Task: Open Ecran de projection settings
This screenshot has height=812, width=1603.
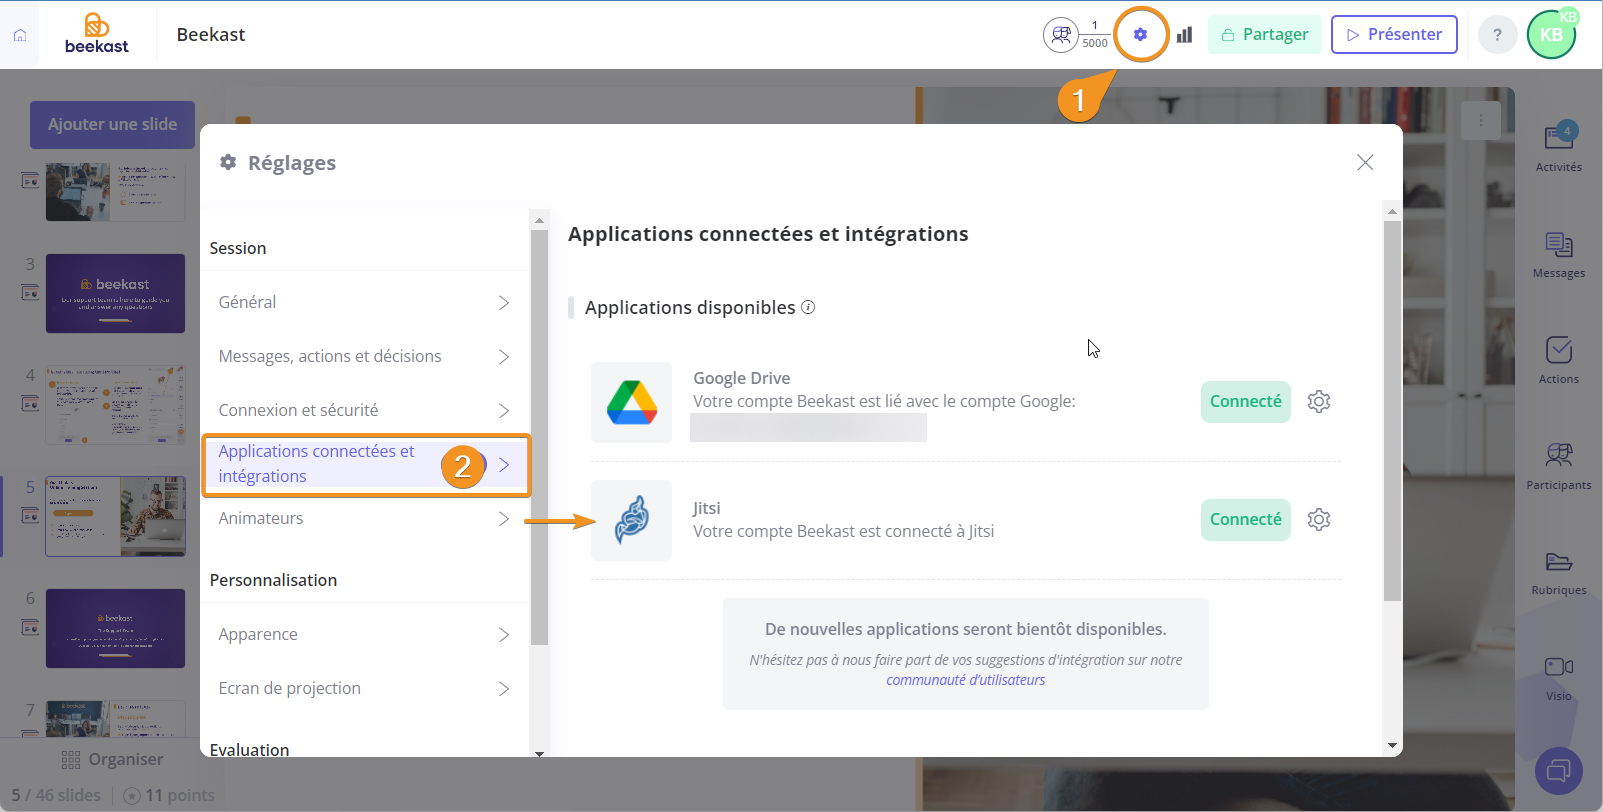Action: tap(364, 688)
